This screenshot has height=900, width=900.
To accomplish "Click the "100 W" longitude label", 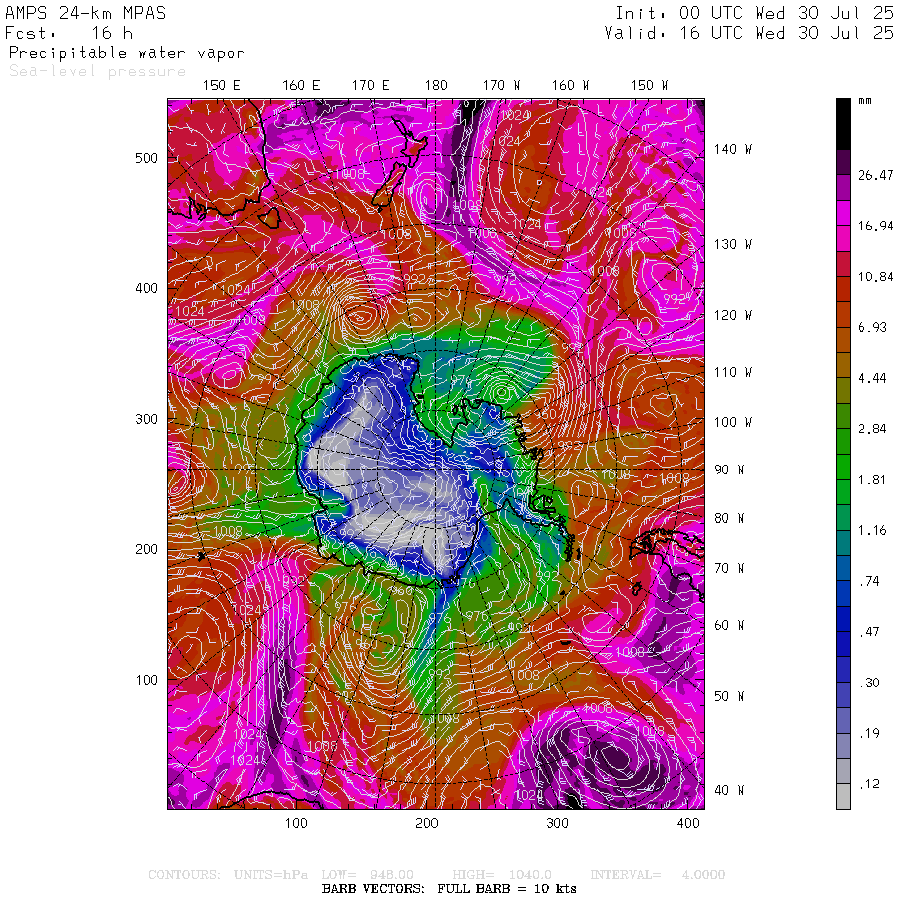I will pos(733,422).
